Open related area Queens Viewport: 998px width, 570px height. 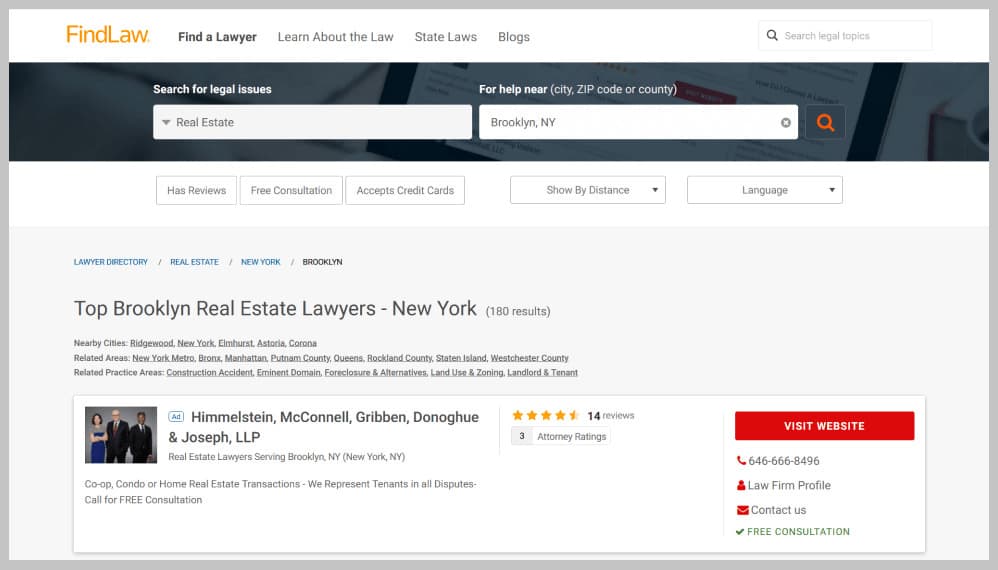tap(348, 358)
